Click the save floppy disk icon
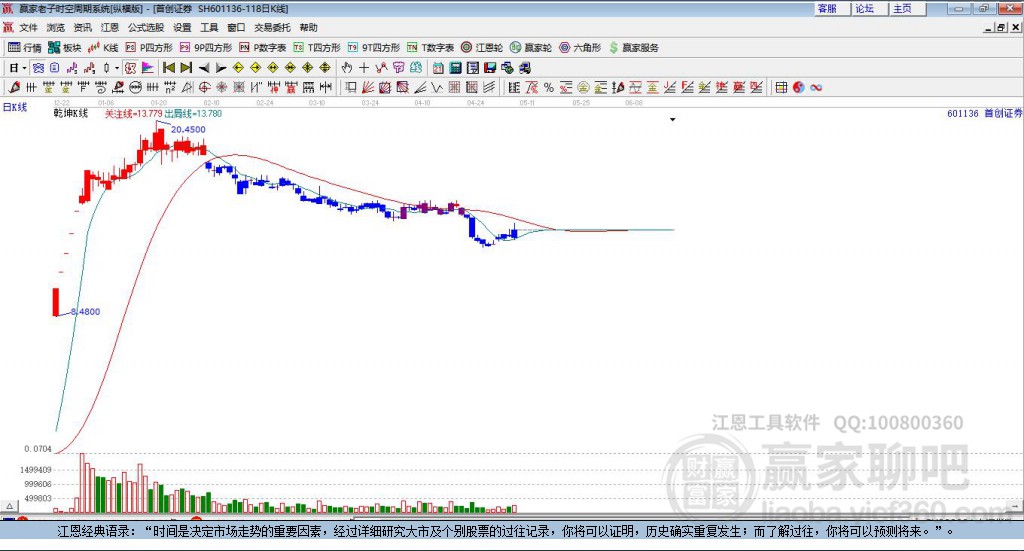1024x551 pixels. point(490,68)
